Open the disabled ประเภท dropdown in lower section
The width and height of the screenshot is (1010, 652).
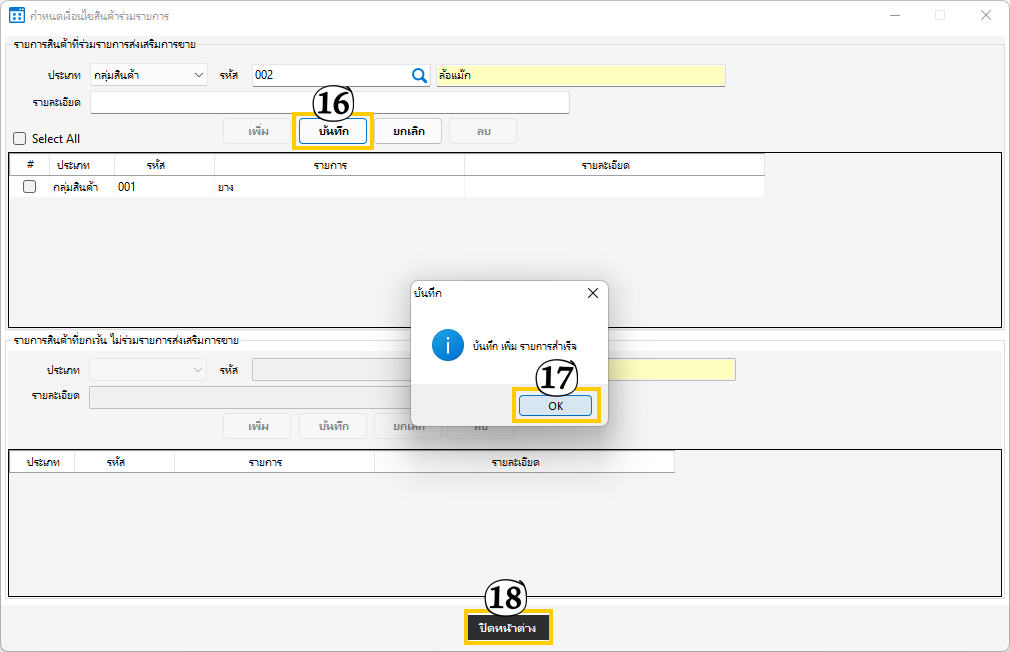(x=148, y=370)
